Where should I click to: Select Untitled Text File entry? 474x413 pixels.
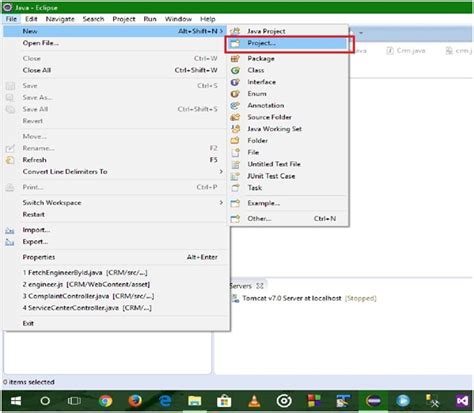tap(288, 164)
